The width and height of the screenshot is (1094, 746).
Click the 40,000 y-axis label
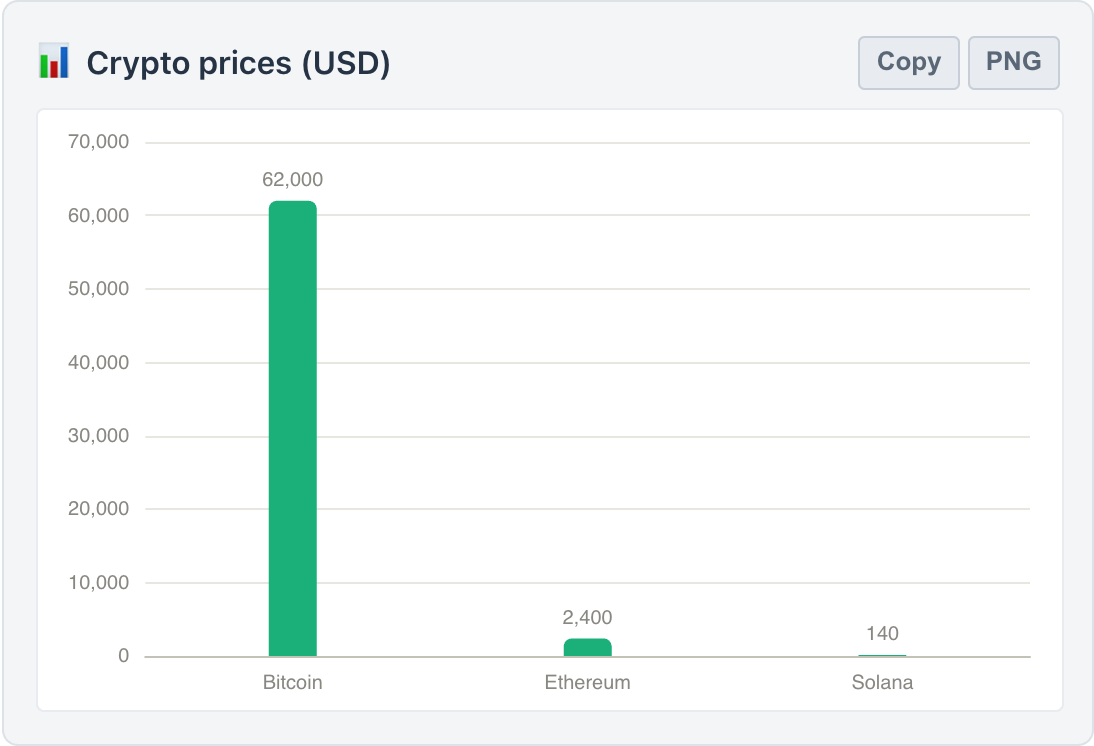98,363
